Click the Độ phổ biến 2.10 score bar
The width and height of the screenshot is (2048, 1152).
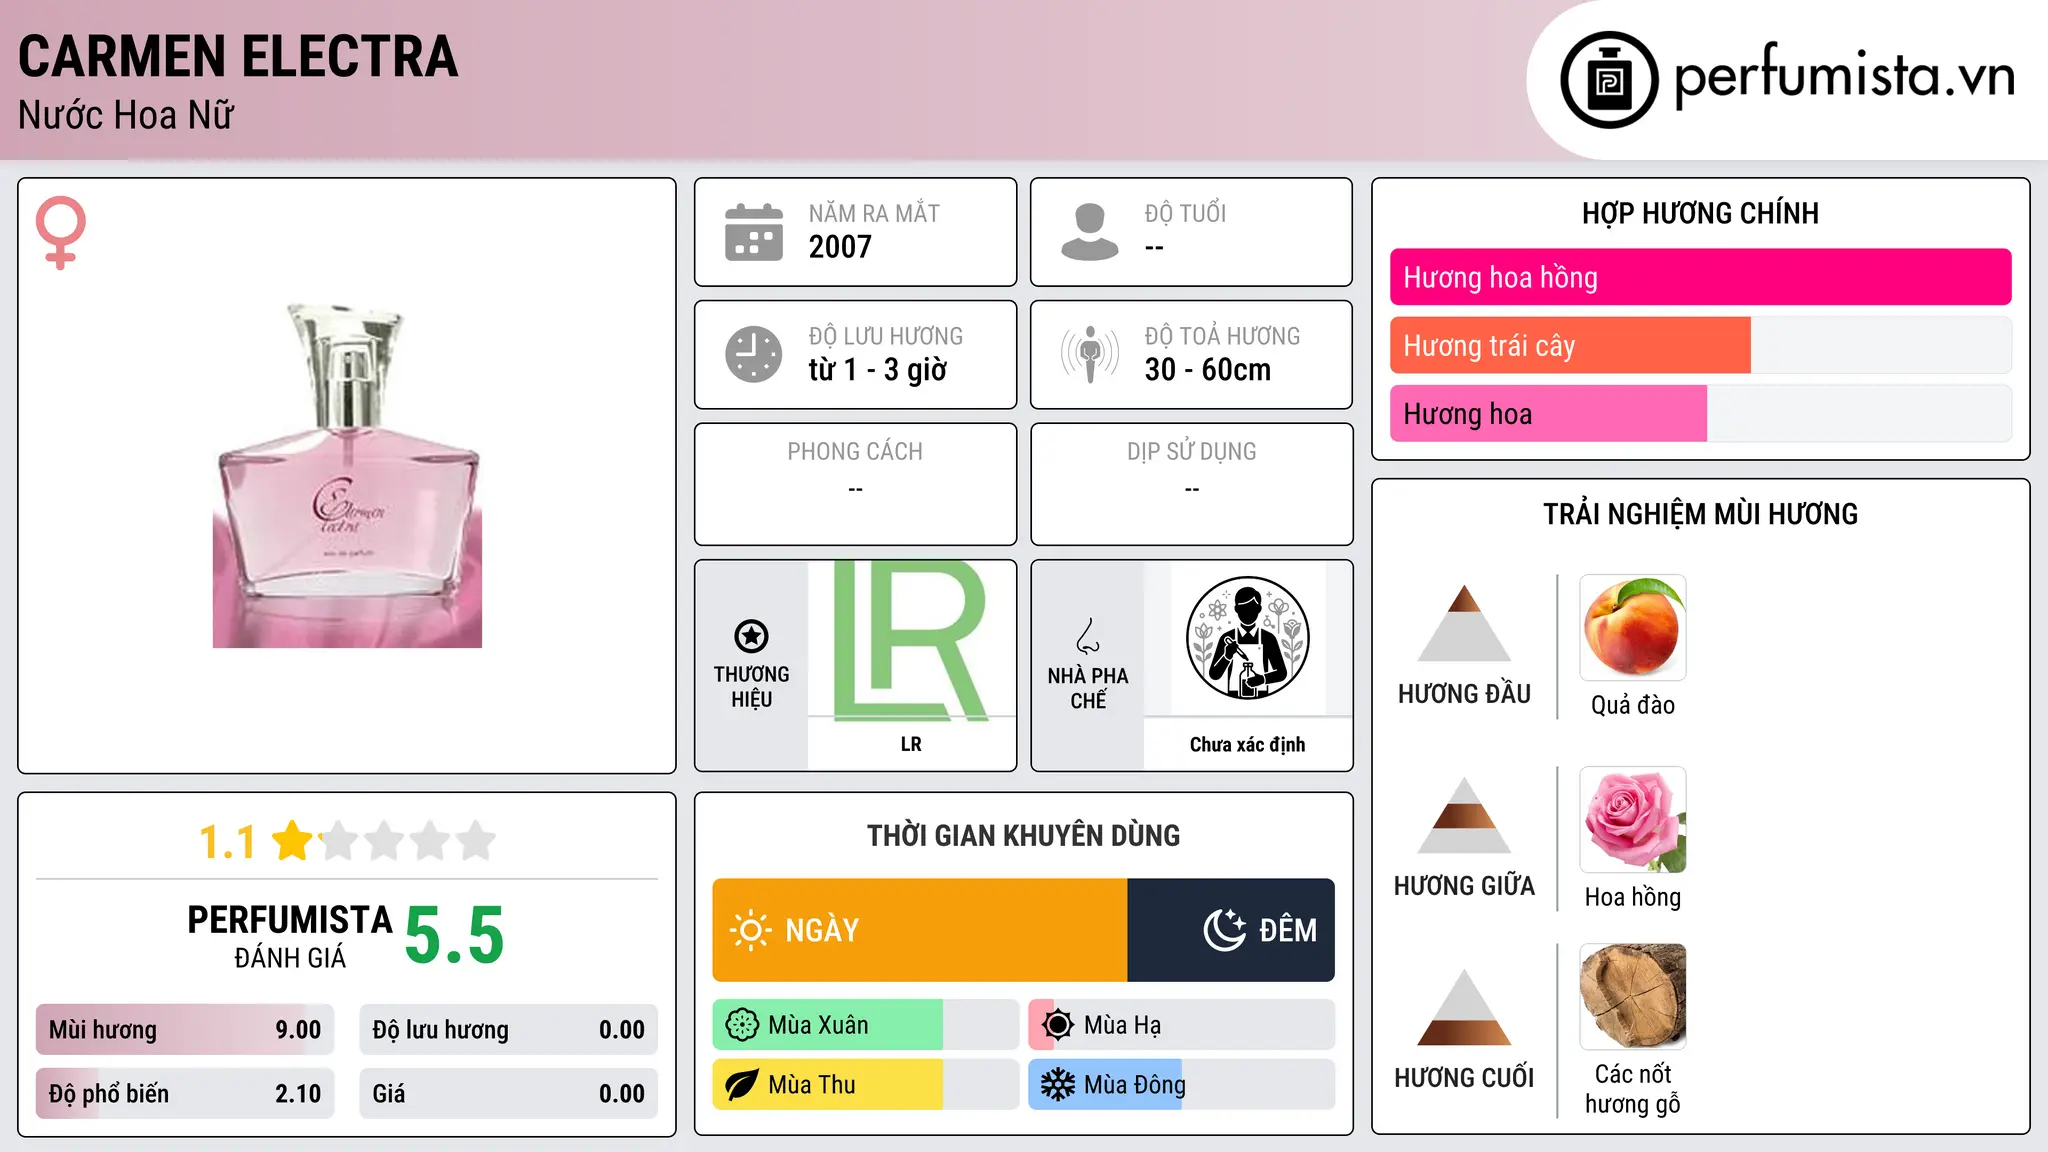(x=185, y=1094)
